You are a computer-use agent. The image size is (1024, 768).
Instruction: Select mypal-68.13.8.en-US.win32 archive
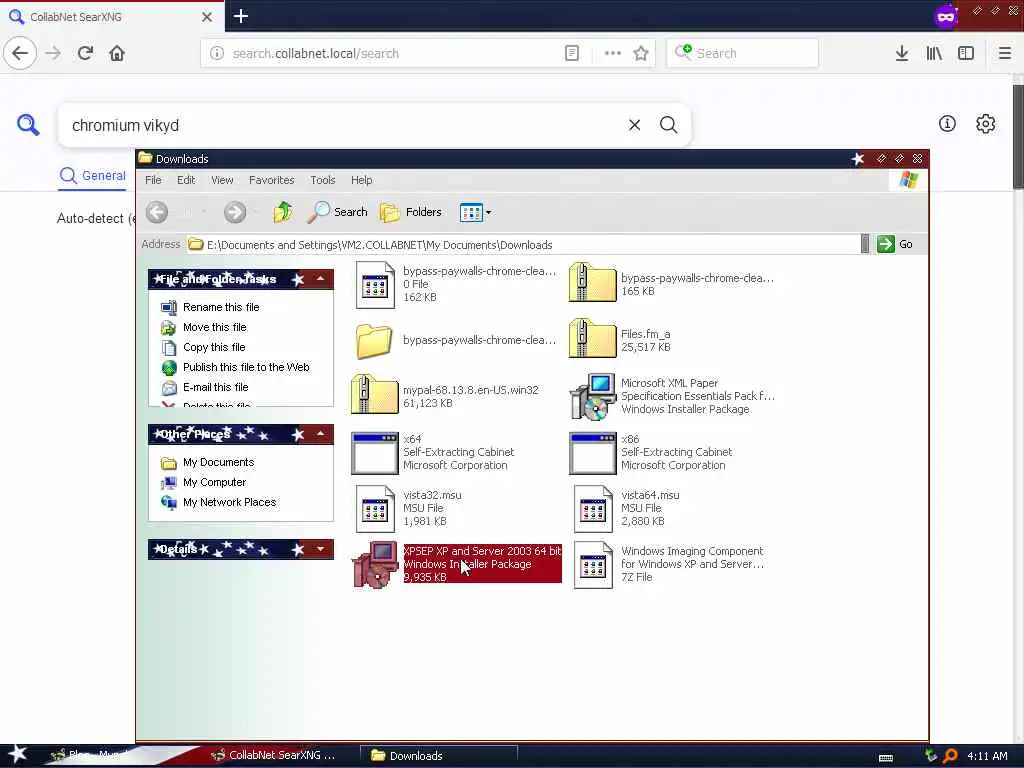(374, 394)
